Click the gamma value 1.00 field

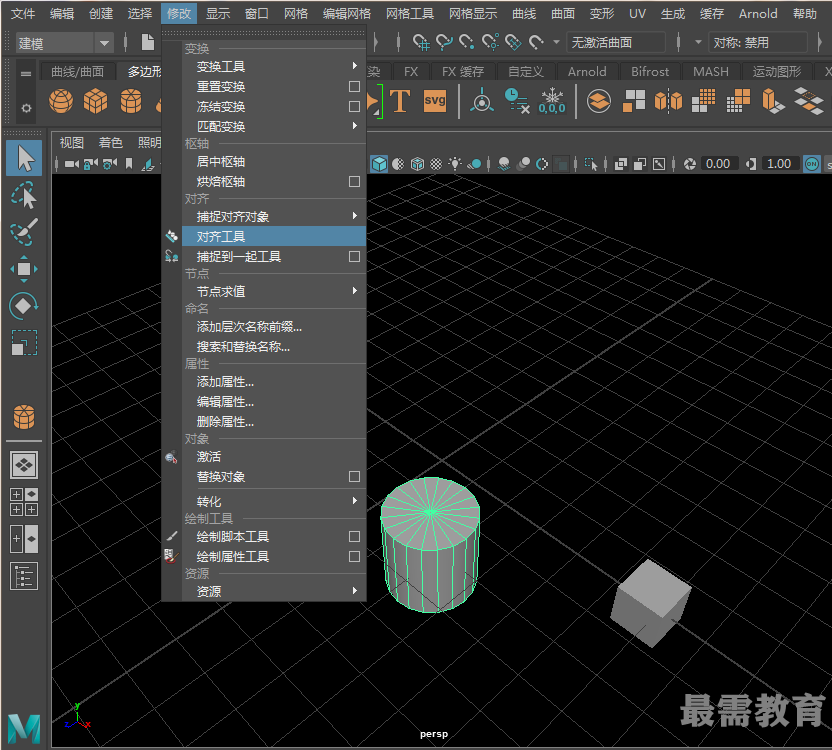tap(779, 164)
